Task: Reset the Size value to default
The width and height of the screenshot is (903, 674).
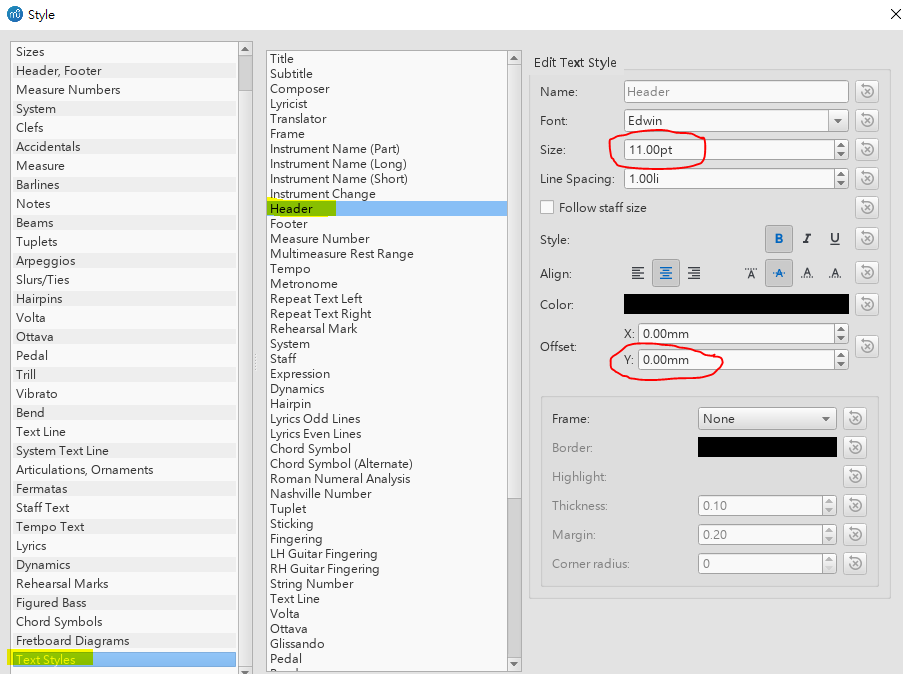Action: point(867,149)
